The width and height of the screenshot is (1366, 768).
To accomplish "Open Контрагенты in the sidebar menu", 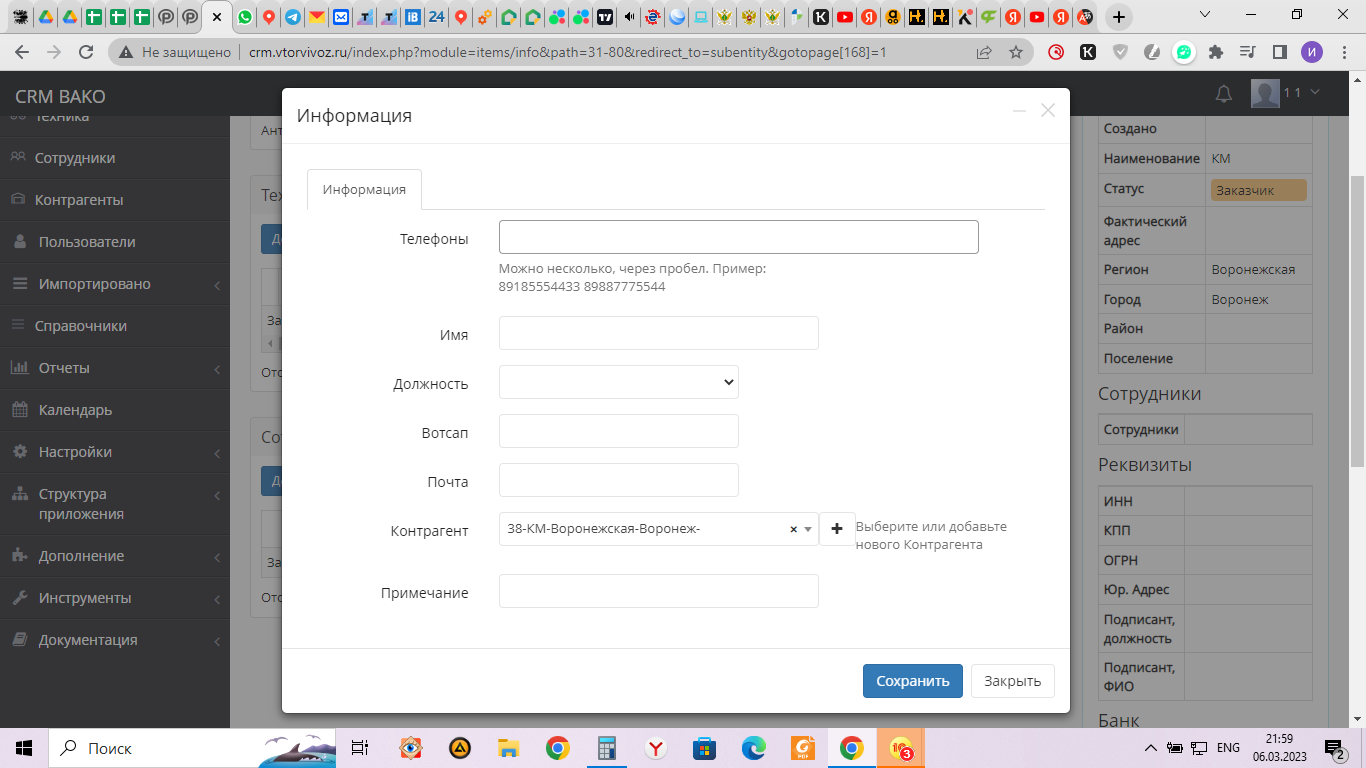I will point(79,200).
